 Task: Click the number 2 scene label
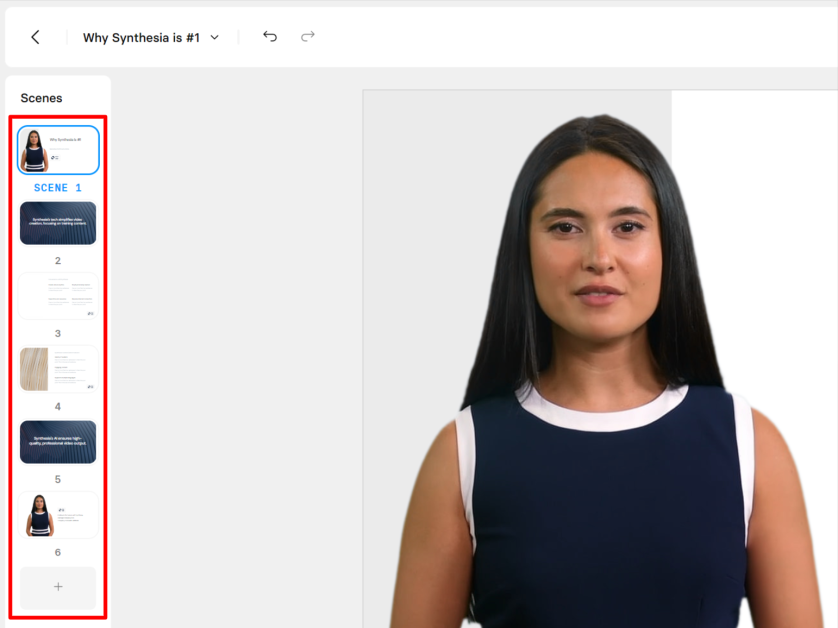point(58,261)
